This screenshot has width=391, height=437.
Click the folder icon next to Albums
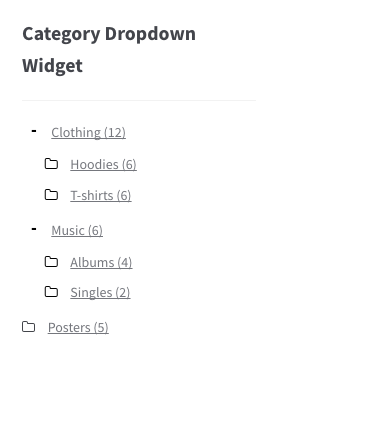tap(51, 262)
